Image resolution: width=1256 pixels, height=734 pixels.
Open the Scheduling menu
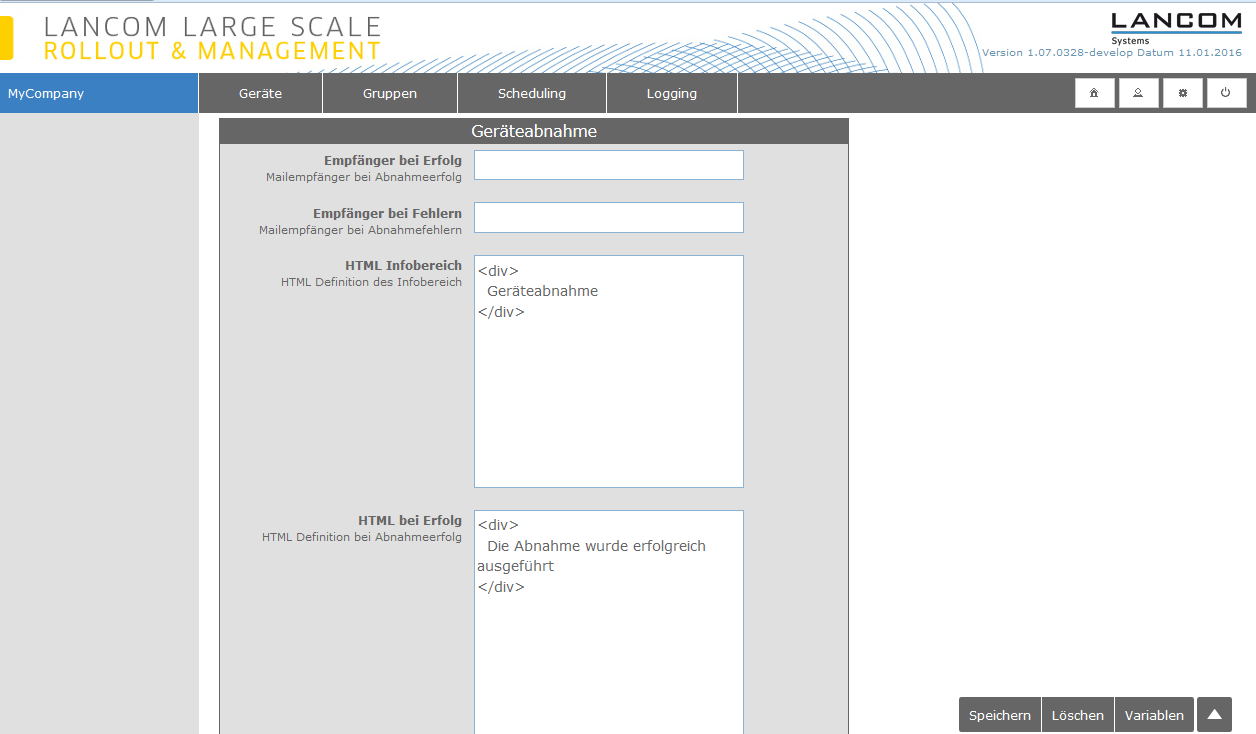531,93
